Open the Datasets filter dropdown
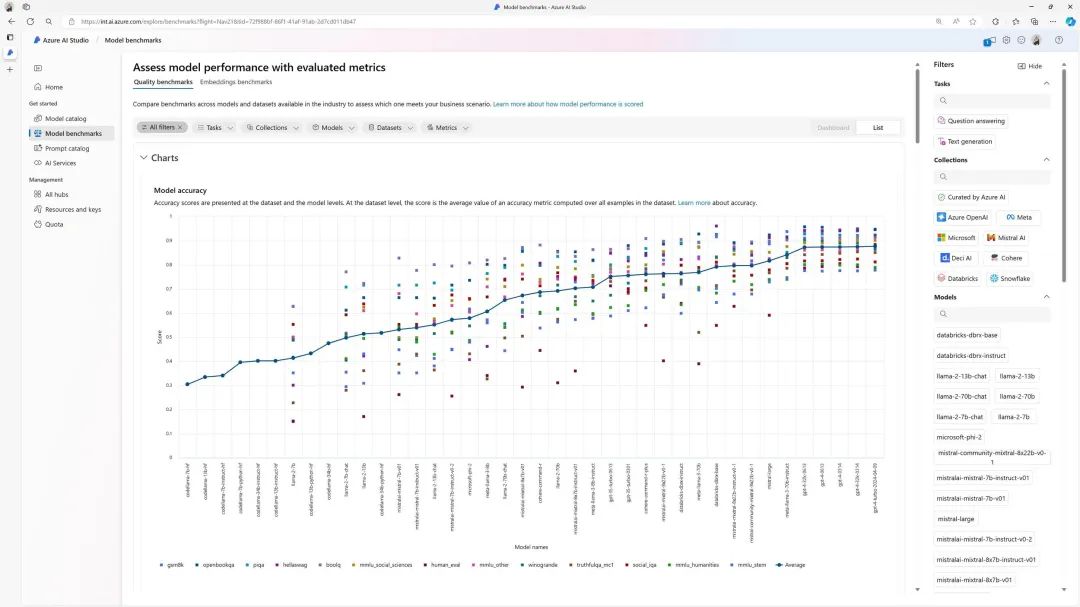1080x607 pixels. 391,127
